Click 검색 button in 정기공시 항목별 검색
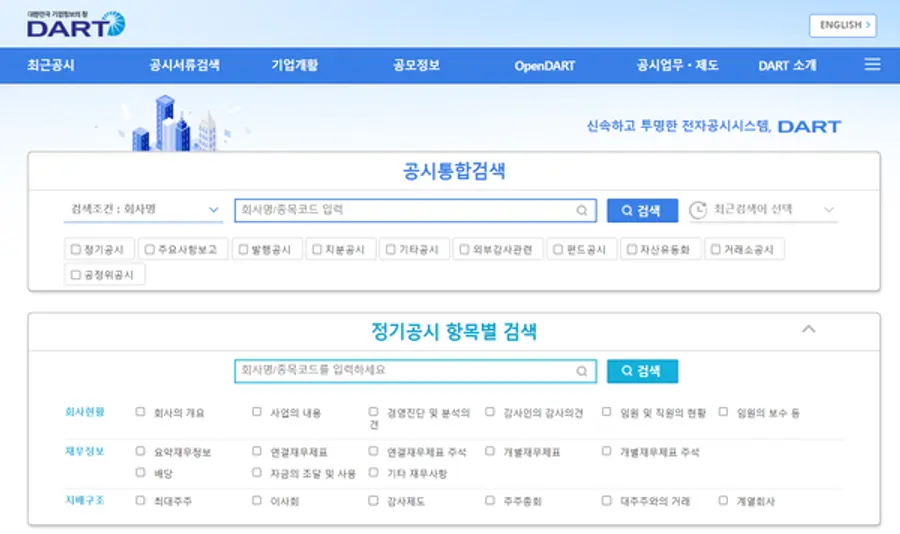 pos(642,371)
